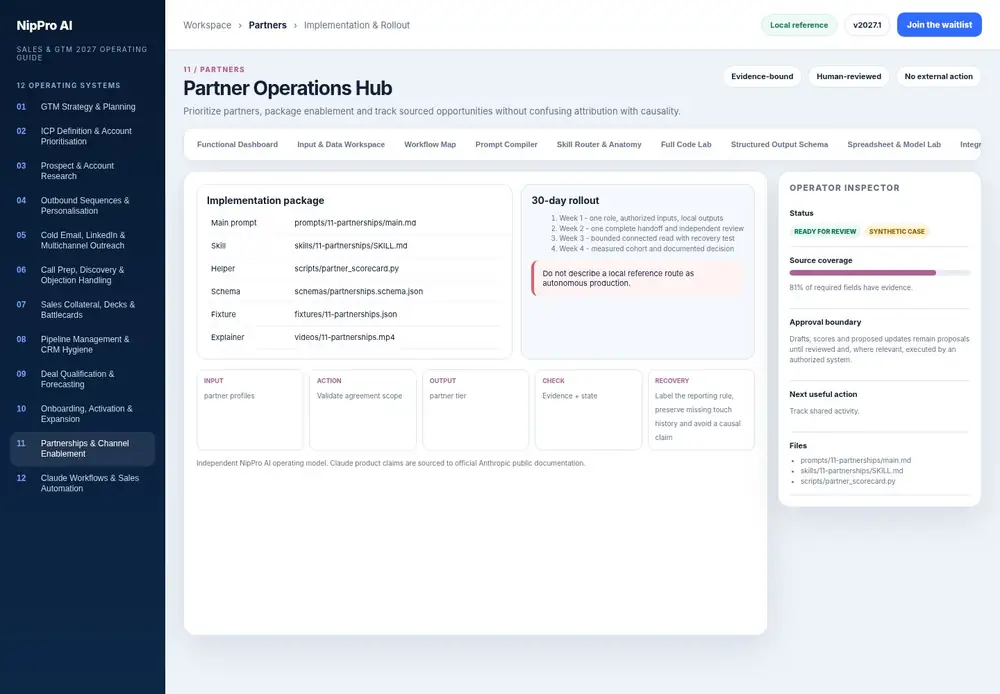Image resolution: width=1000 pixels, height=694 pixels.
Task: Click the CHECK Evidence + state card
Action: point(588,410)
